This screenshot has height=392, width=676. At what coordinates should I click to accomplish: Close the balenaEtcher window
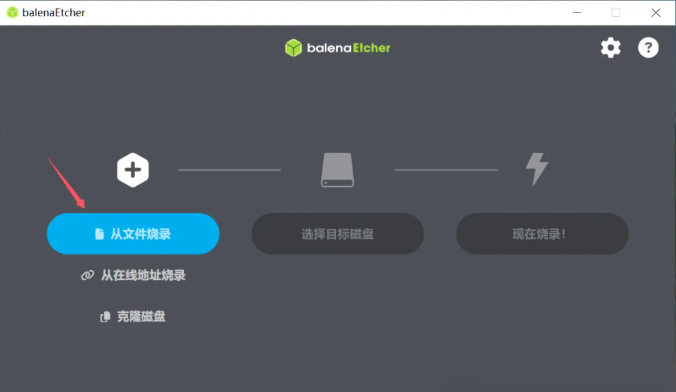click(x=656, y=13)
